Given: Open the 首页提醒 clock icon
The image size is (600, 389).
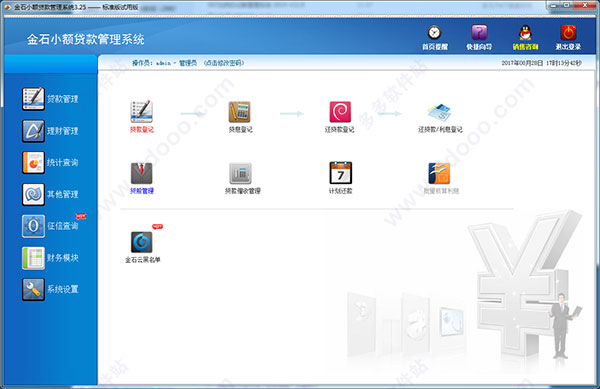Looking at the screenshot, I should (x=435, y=33).
